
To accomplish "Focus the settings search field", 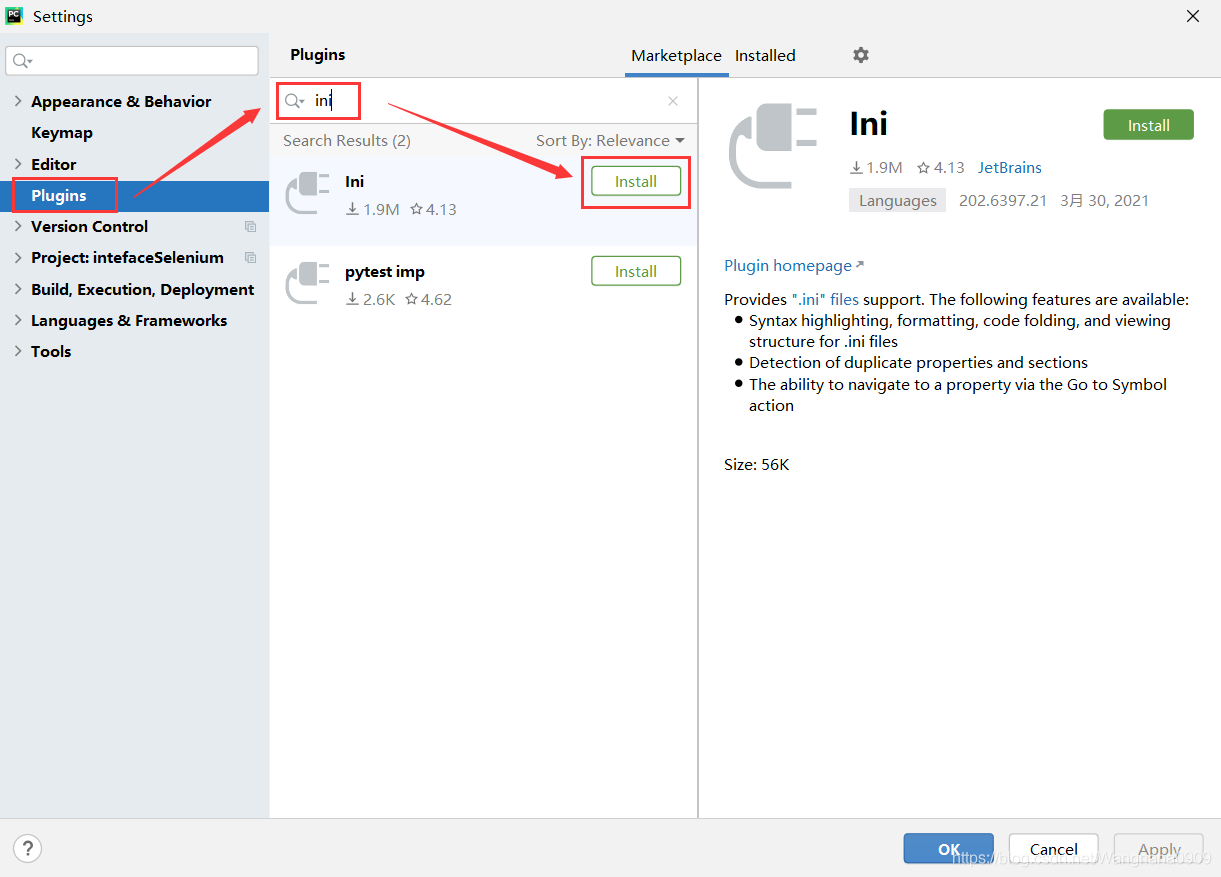I will [x=132, y=61].
